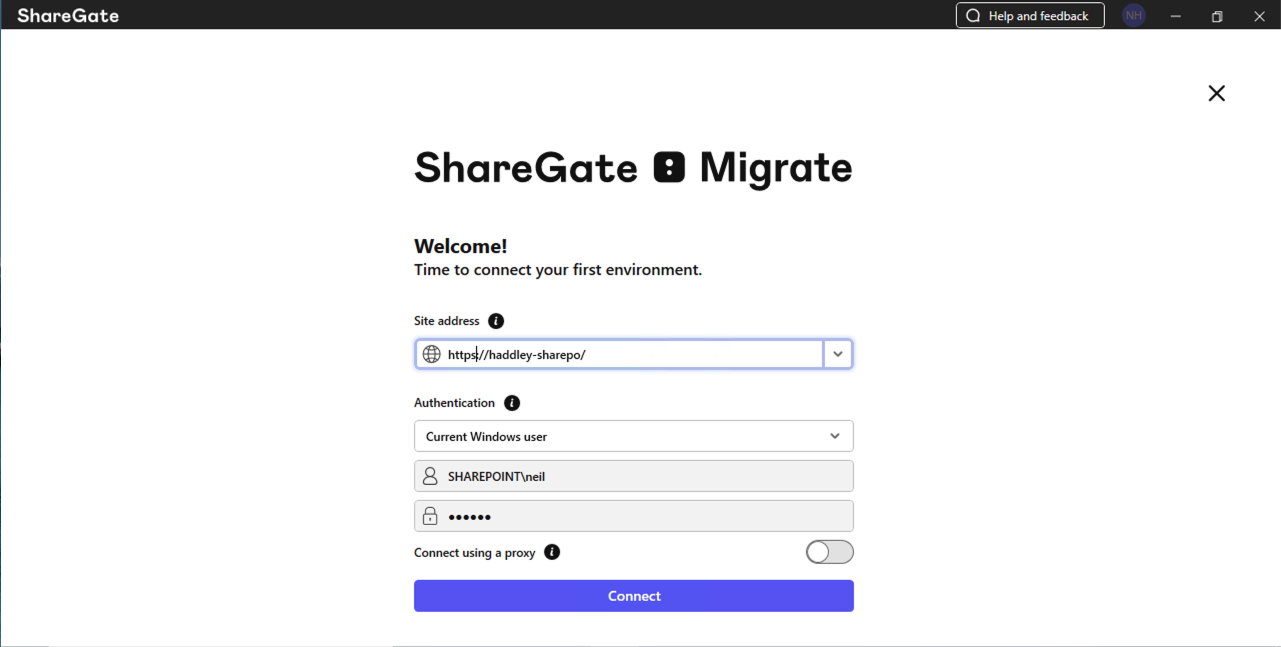
Task: Click the Connect using a proxy info icon
Action: pos(552,552)
